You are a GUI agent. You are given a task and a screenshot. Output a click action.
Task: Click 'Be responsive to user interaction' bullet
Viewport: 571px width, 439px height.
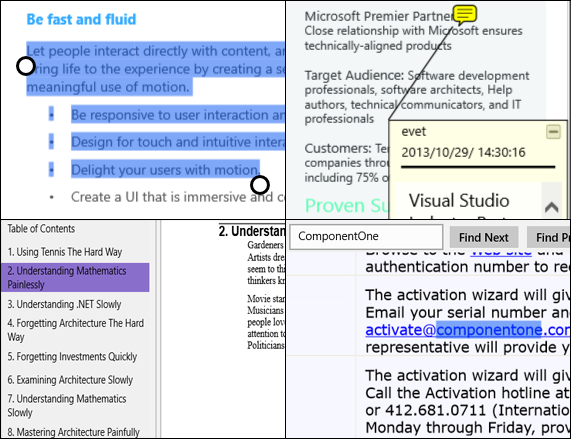pos(178,115)
